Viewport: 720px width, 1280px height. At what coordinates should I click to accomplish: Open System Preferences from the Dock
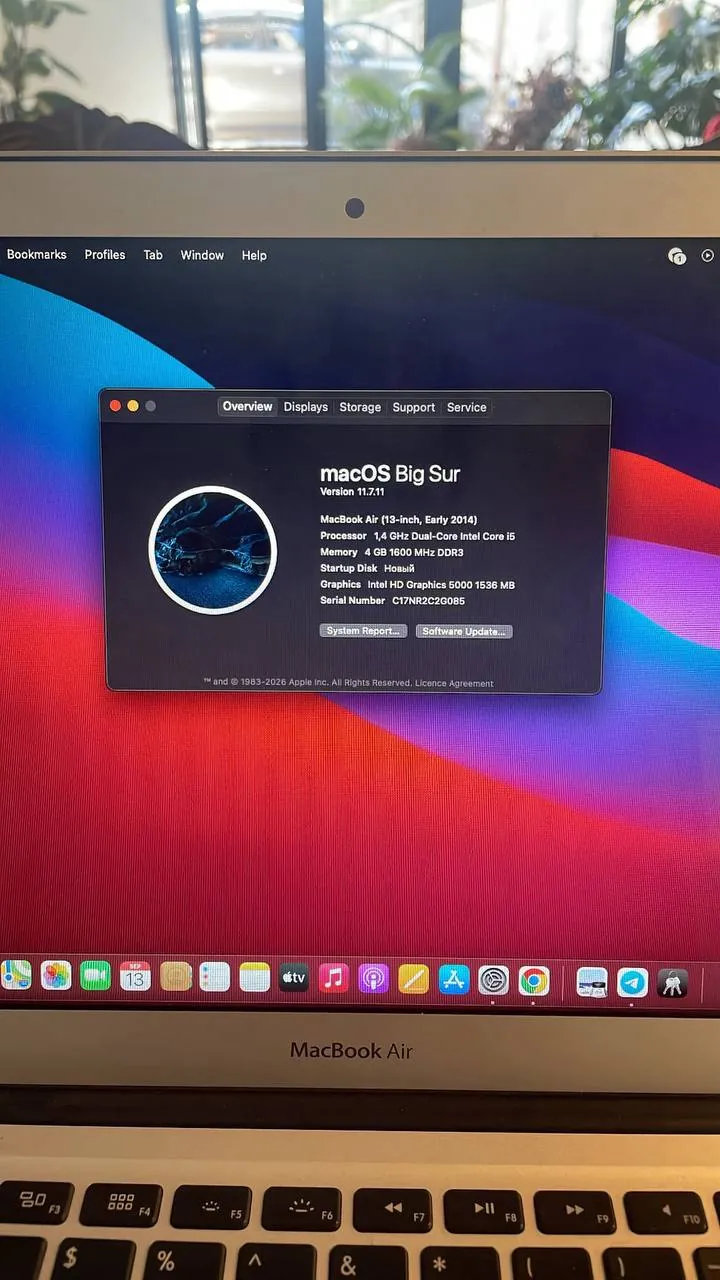coord(494,980)
